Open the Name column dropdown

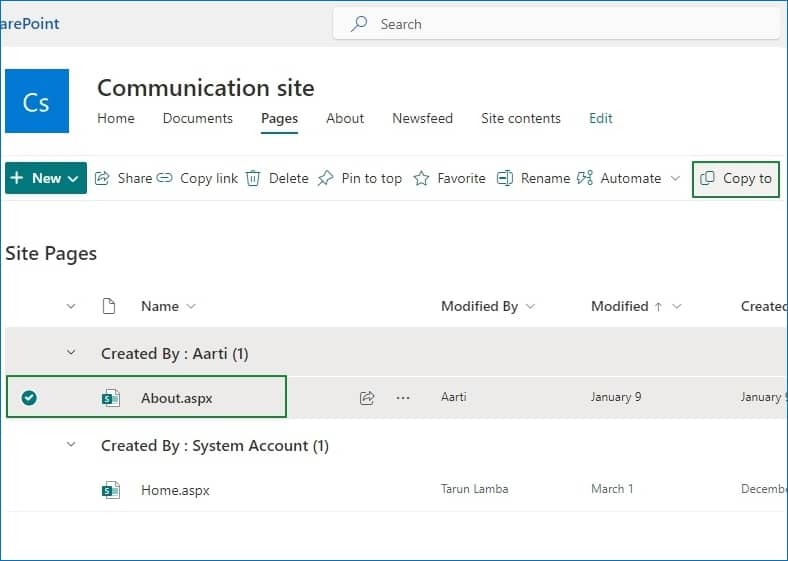191,306
